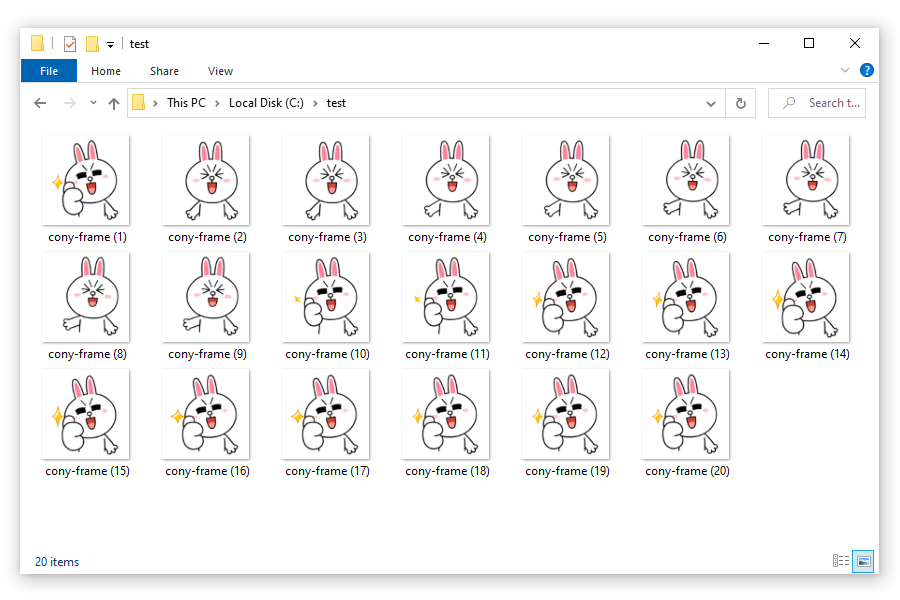Refresh the current folder view
Viewport: 900px width, 600px height.
click(740, 103)
